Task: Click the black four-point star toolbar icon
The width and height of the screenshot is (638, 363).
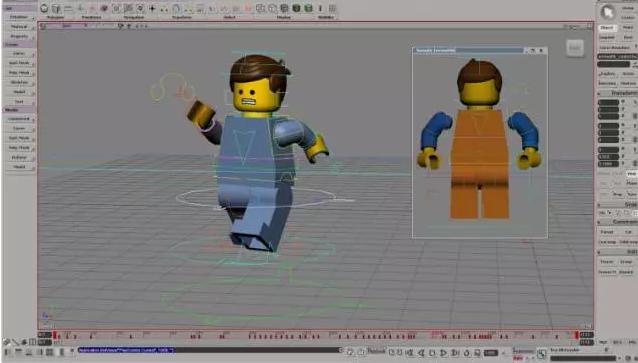Action: tap(153, 8)
